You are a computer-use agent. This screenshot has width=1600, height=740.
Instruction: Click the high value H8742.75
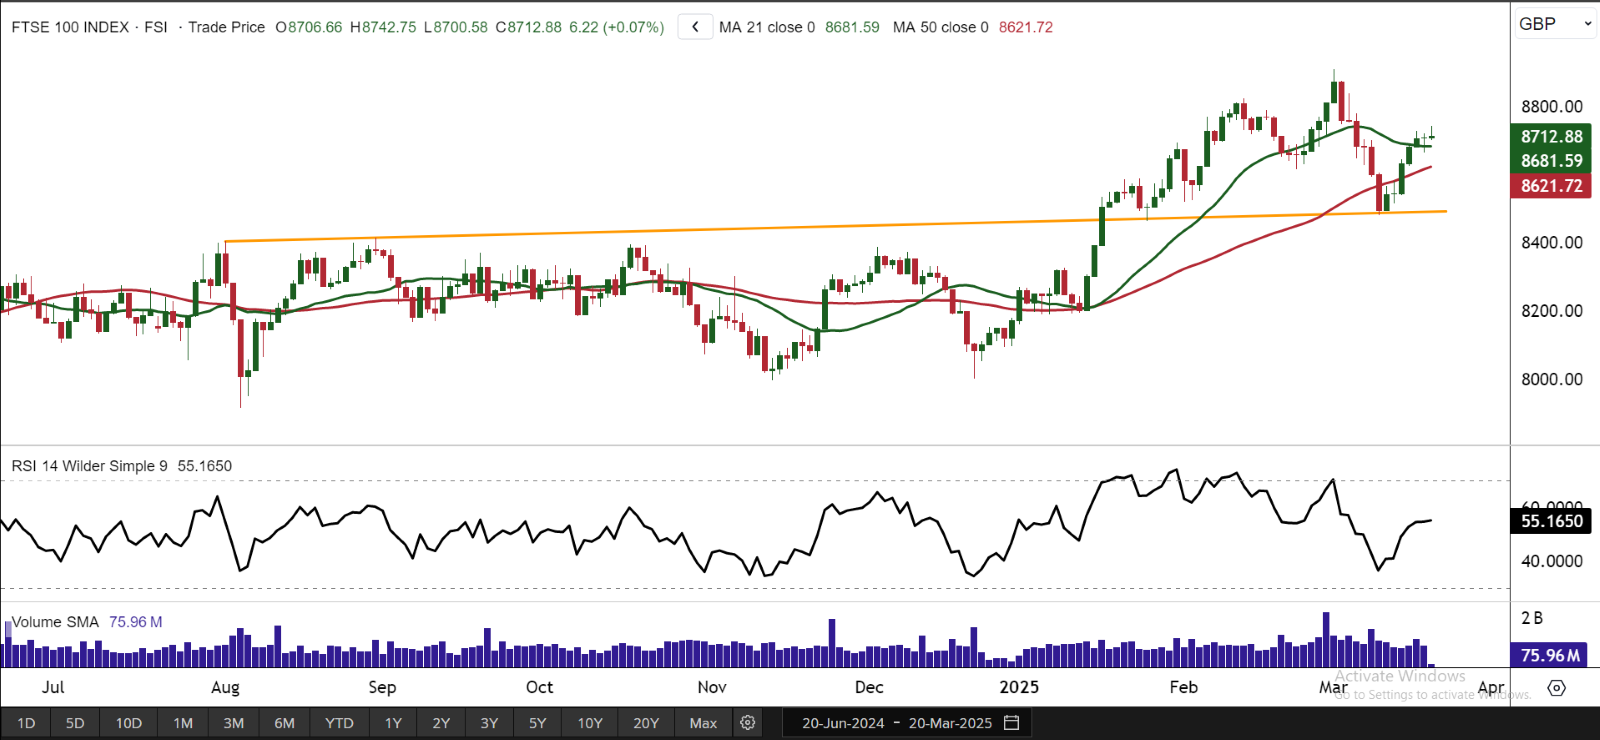tap(383, 27)
